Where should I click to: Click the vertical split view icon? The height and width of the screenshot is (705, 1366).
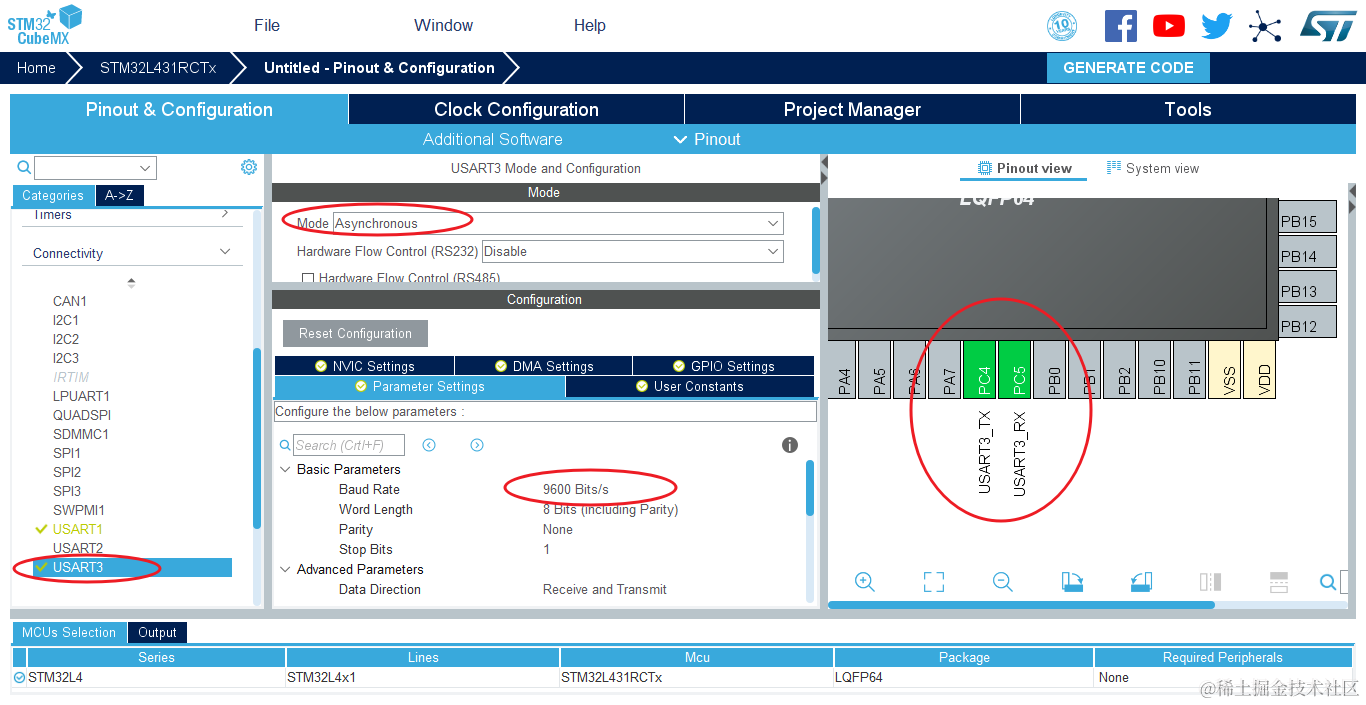1210,582
